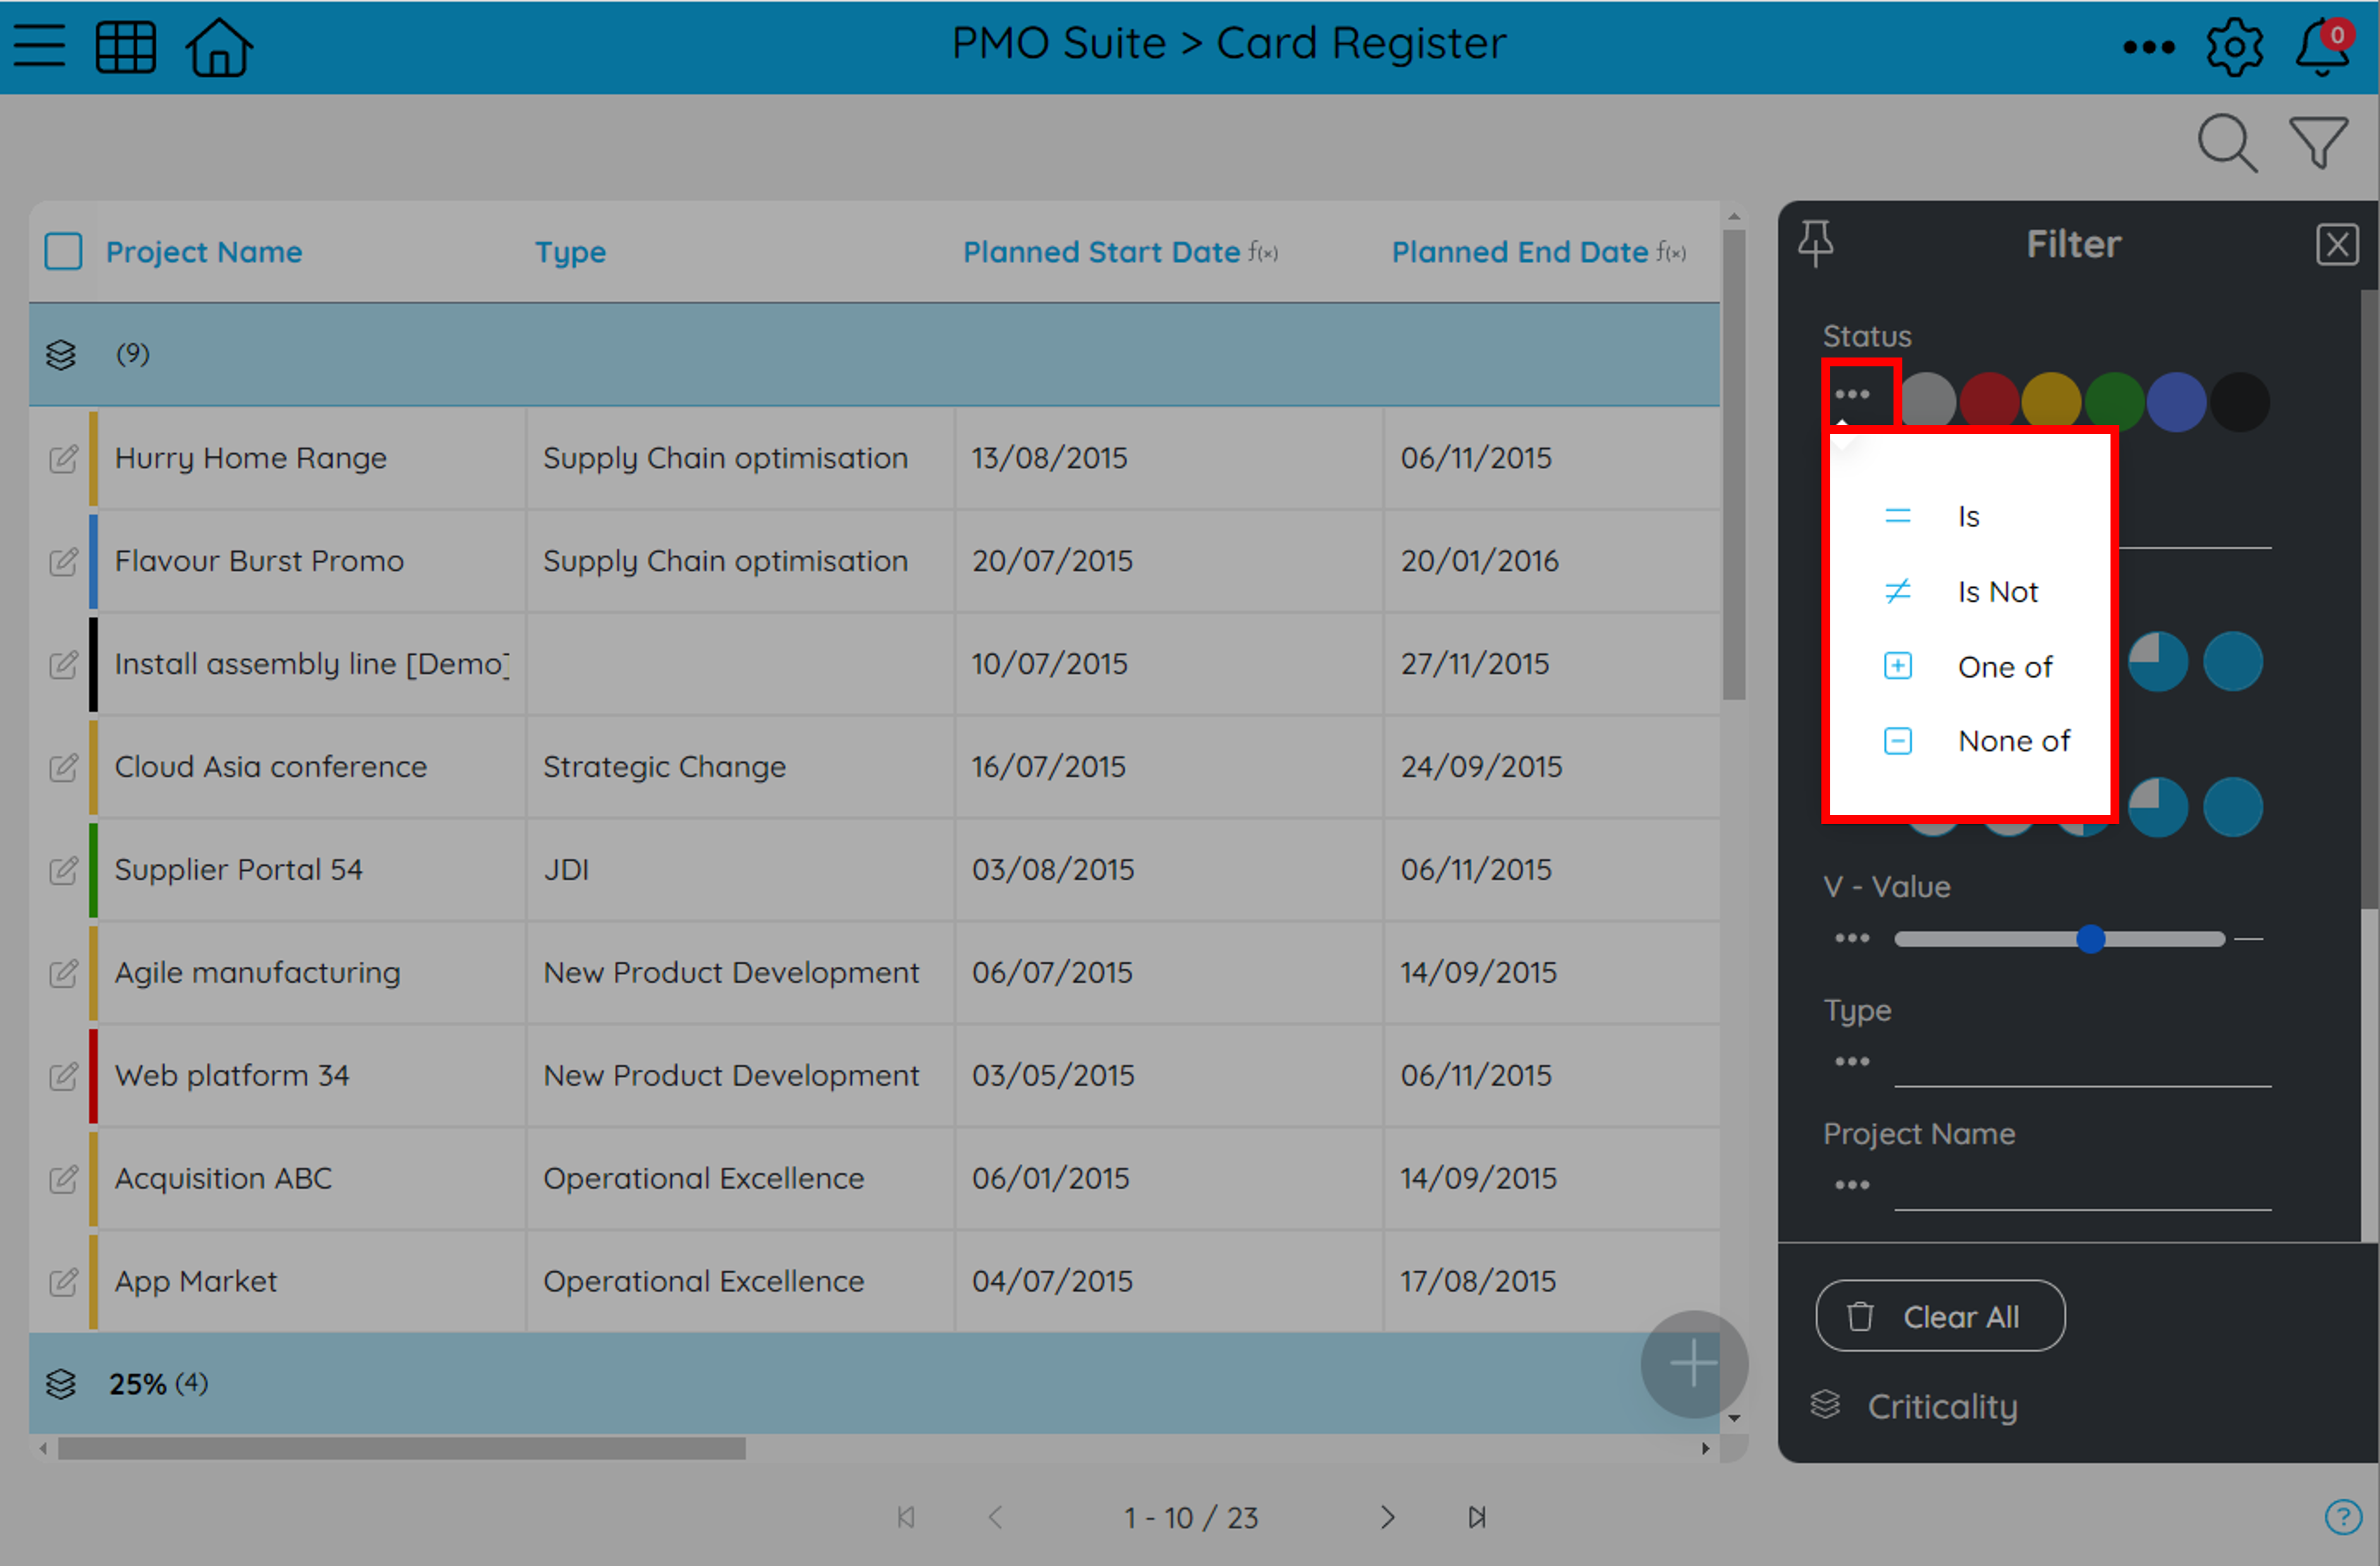Edit the Supplier Portal 54 row
2380x1566 pixels.
coord(63,870)
